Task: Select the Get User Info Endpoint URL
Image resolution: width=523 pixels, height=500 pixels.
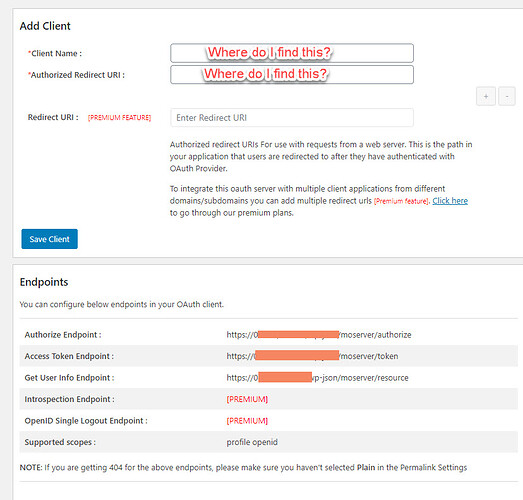Action: tap(317, 378)
